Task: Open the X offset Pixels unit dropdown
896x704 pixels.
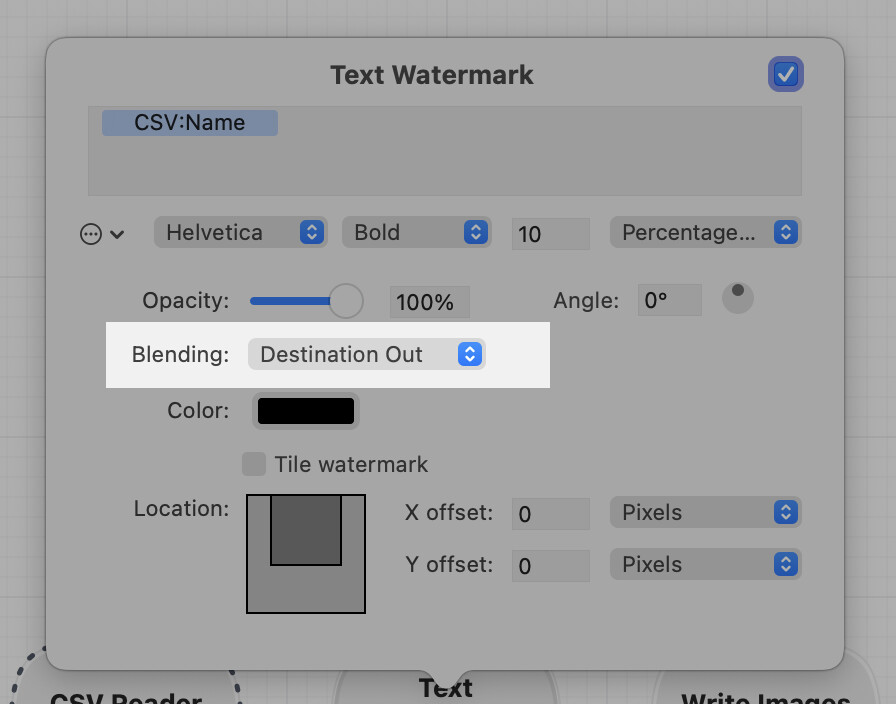Action: (705, 513)
